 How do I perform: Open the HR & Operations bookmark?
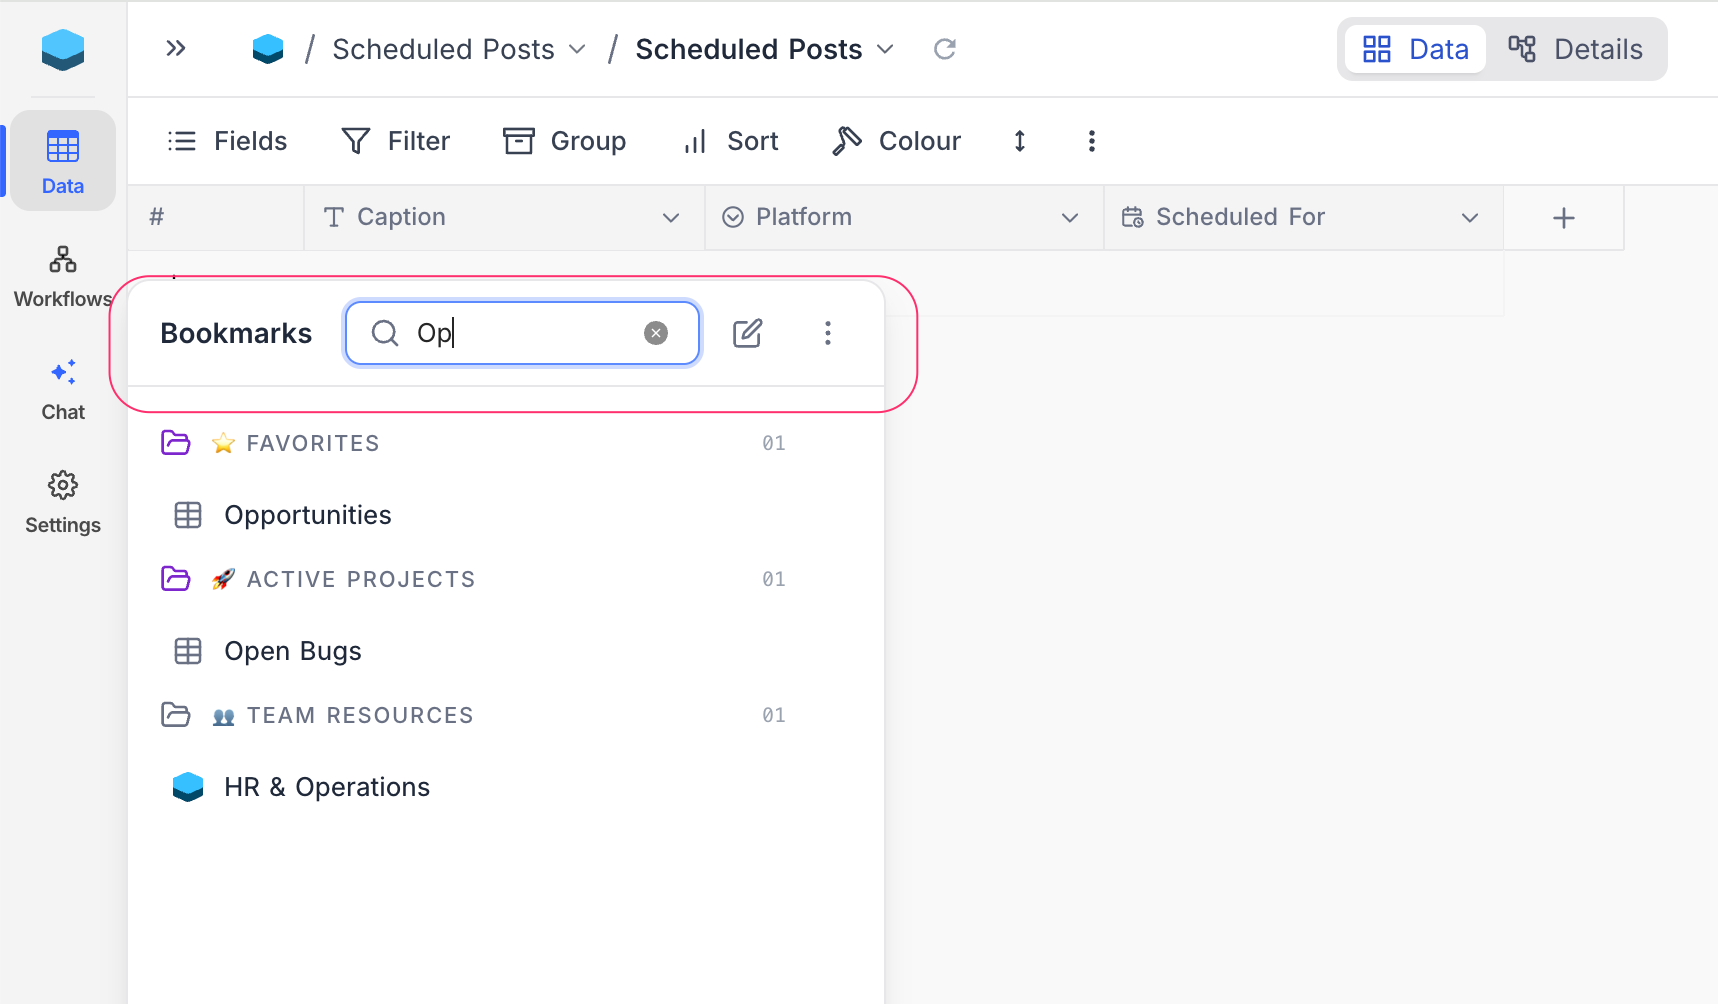coord(327,787)
